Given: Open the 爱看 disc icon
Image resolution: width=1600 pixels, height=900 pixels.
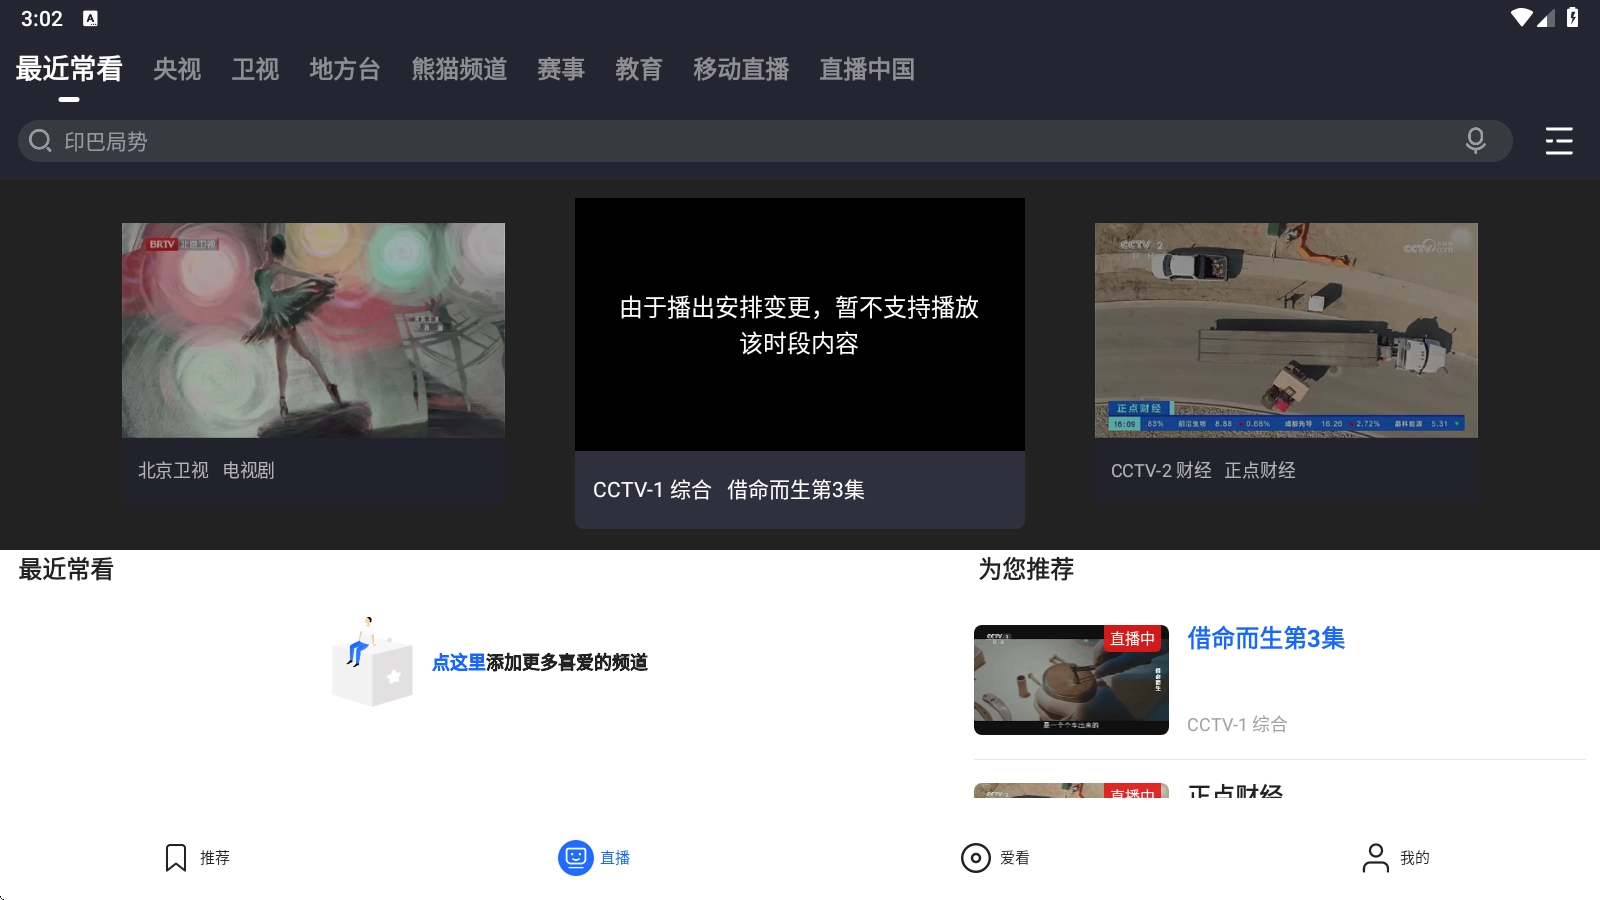Looking at the screenshot, I should (x=975, y=857).
